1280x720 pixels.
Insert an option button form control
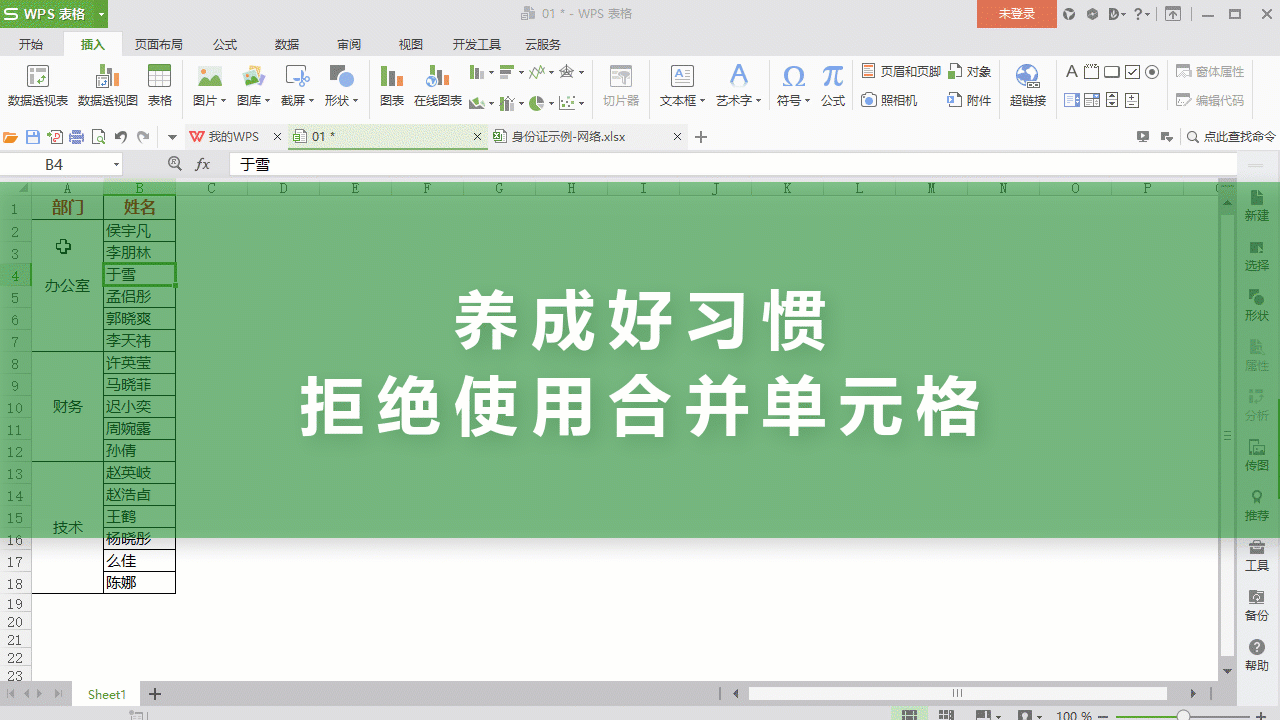[1152, 72]
